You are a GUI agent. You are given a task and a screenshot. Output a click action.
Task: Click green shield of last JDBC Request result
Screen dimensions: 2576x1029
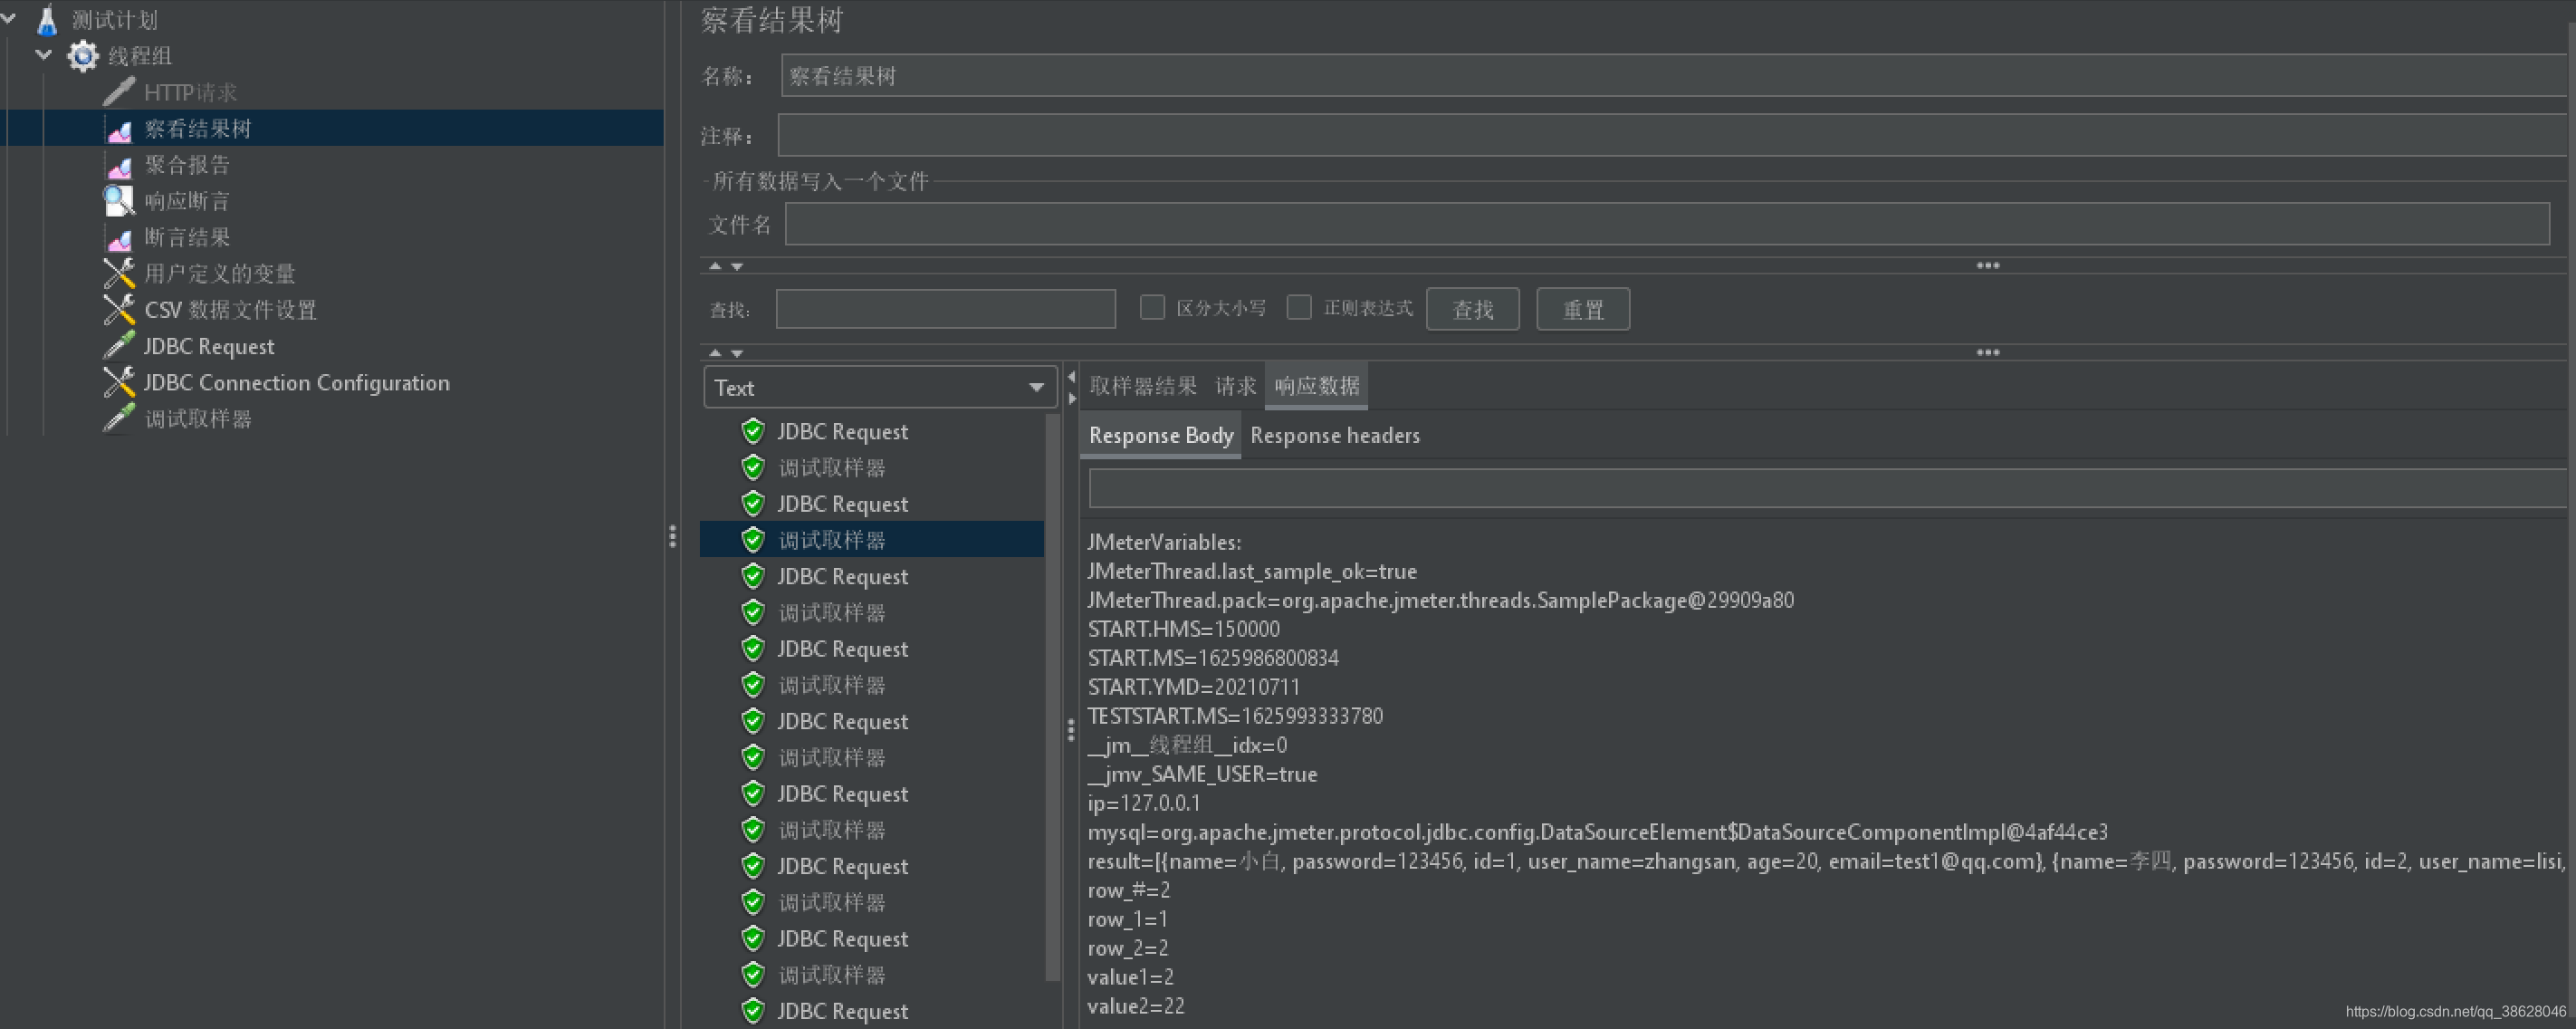(753, 1011)
